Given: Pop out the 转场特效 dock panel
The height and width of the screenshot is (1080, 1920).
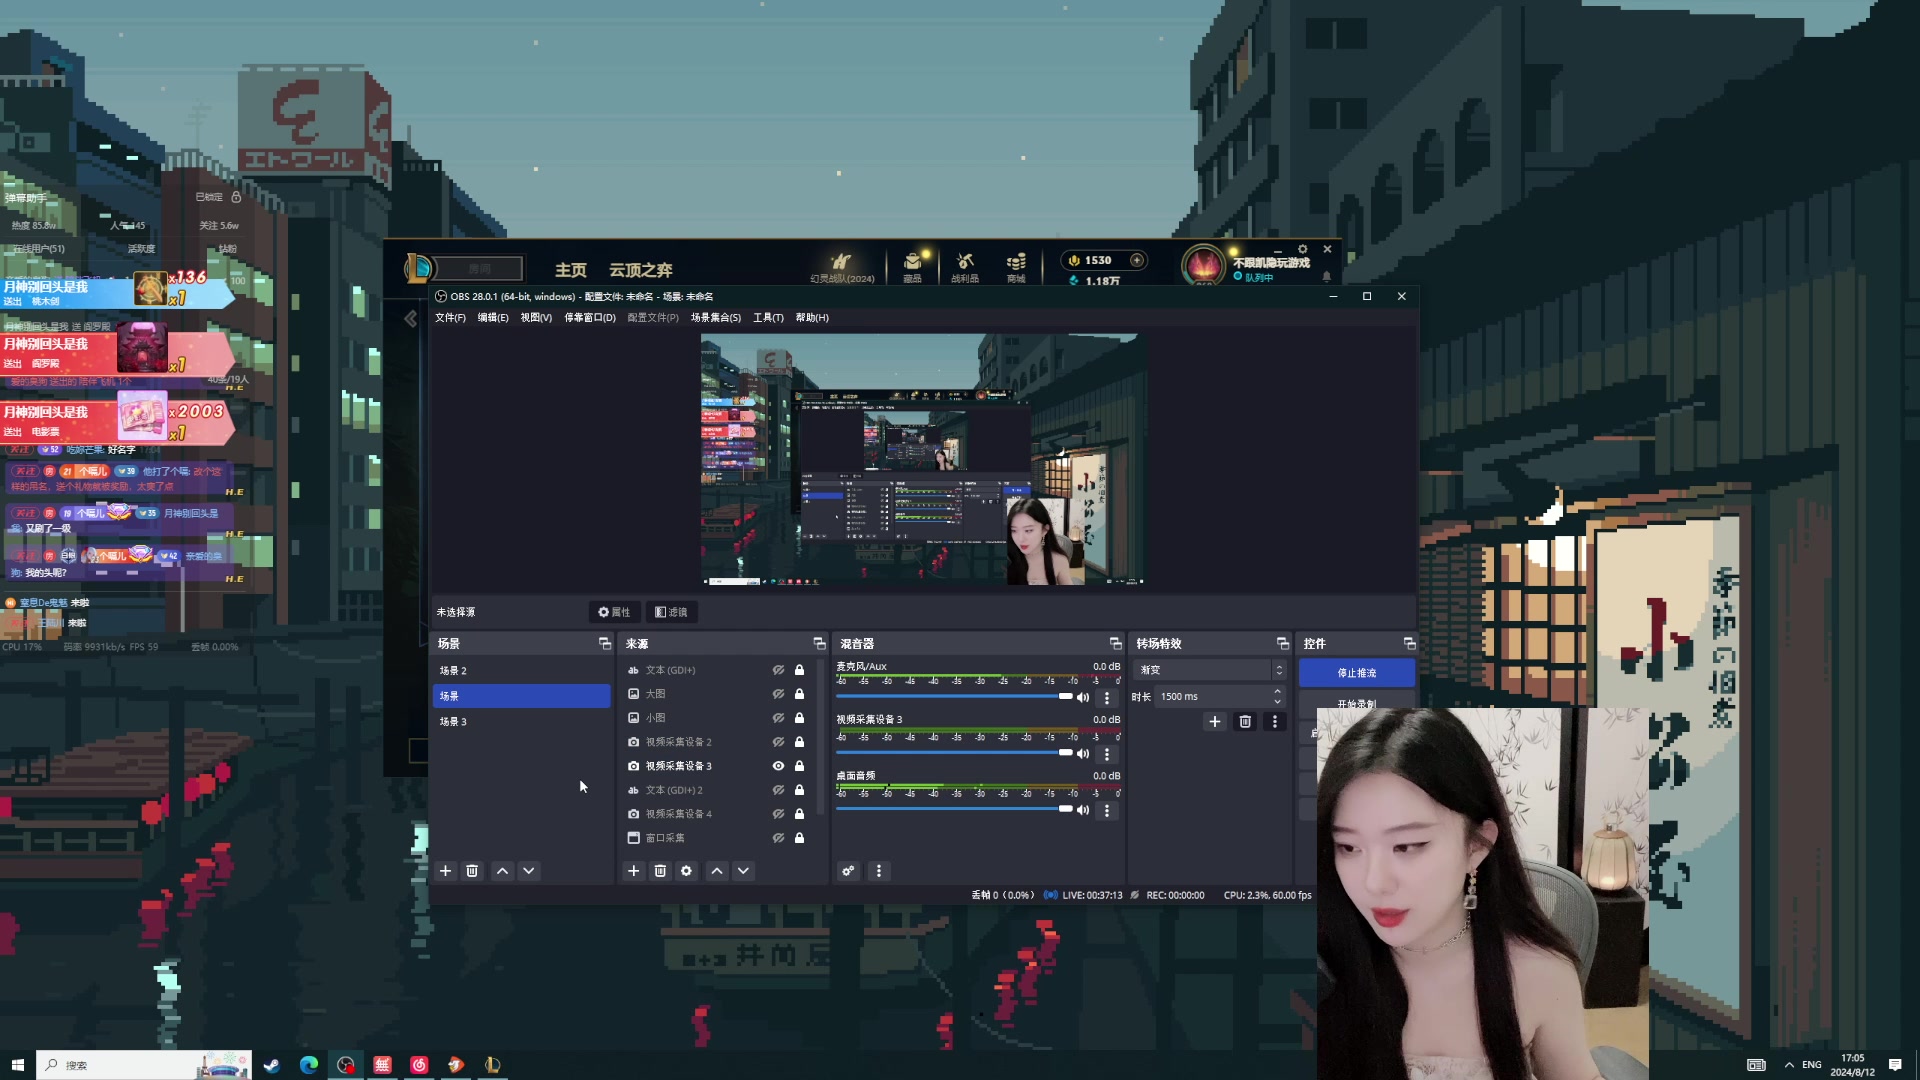Looking at the screenshot, I should pos(1283,643).
